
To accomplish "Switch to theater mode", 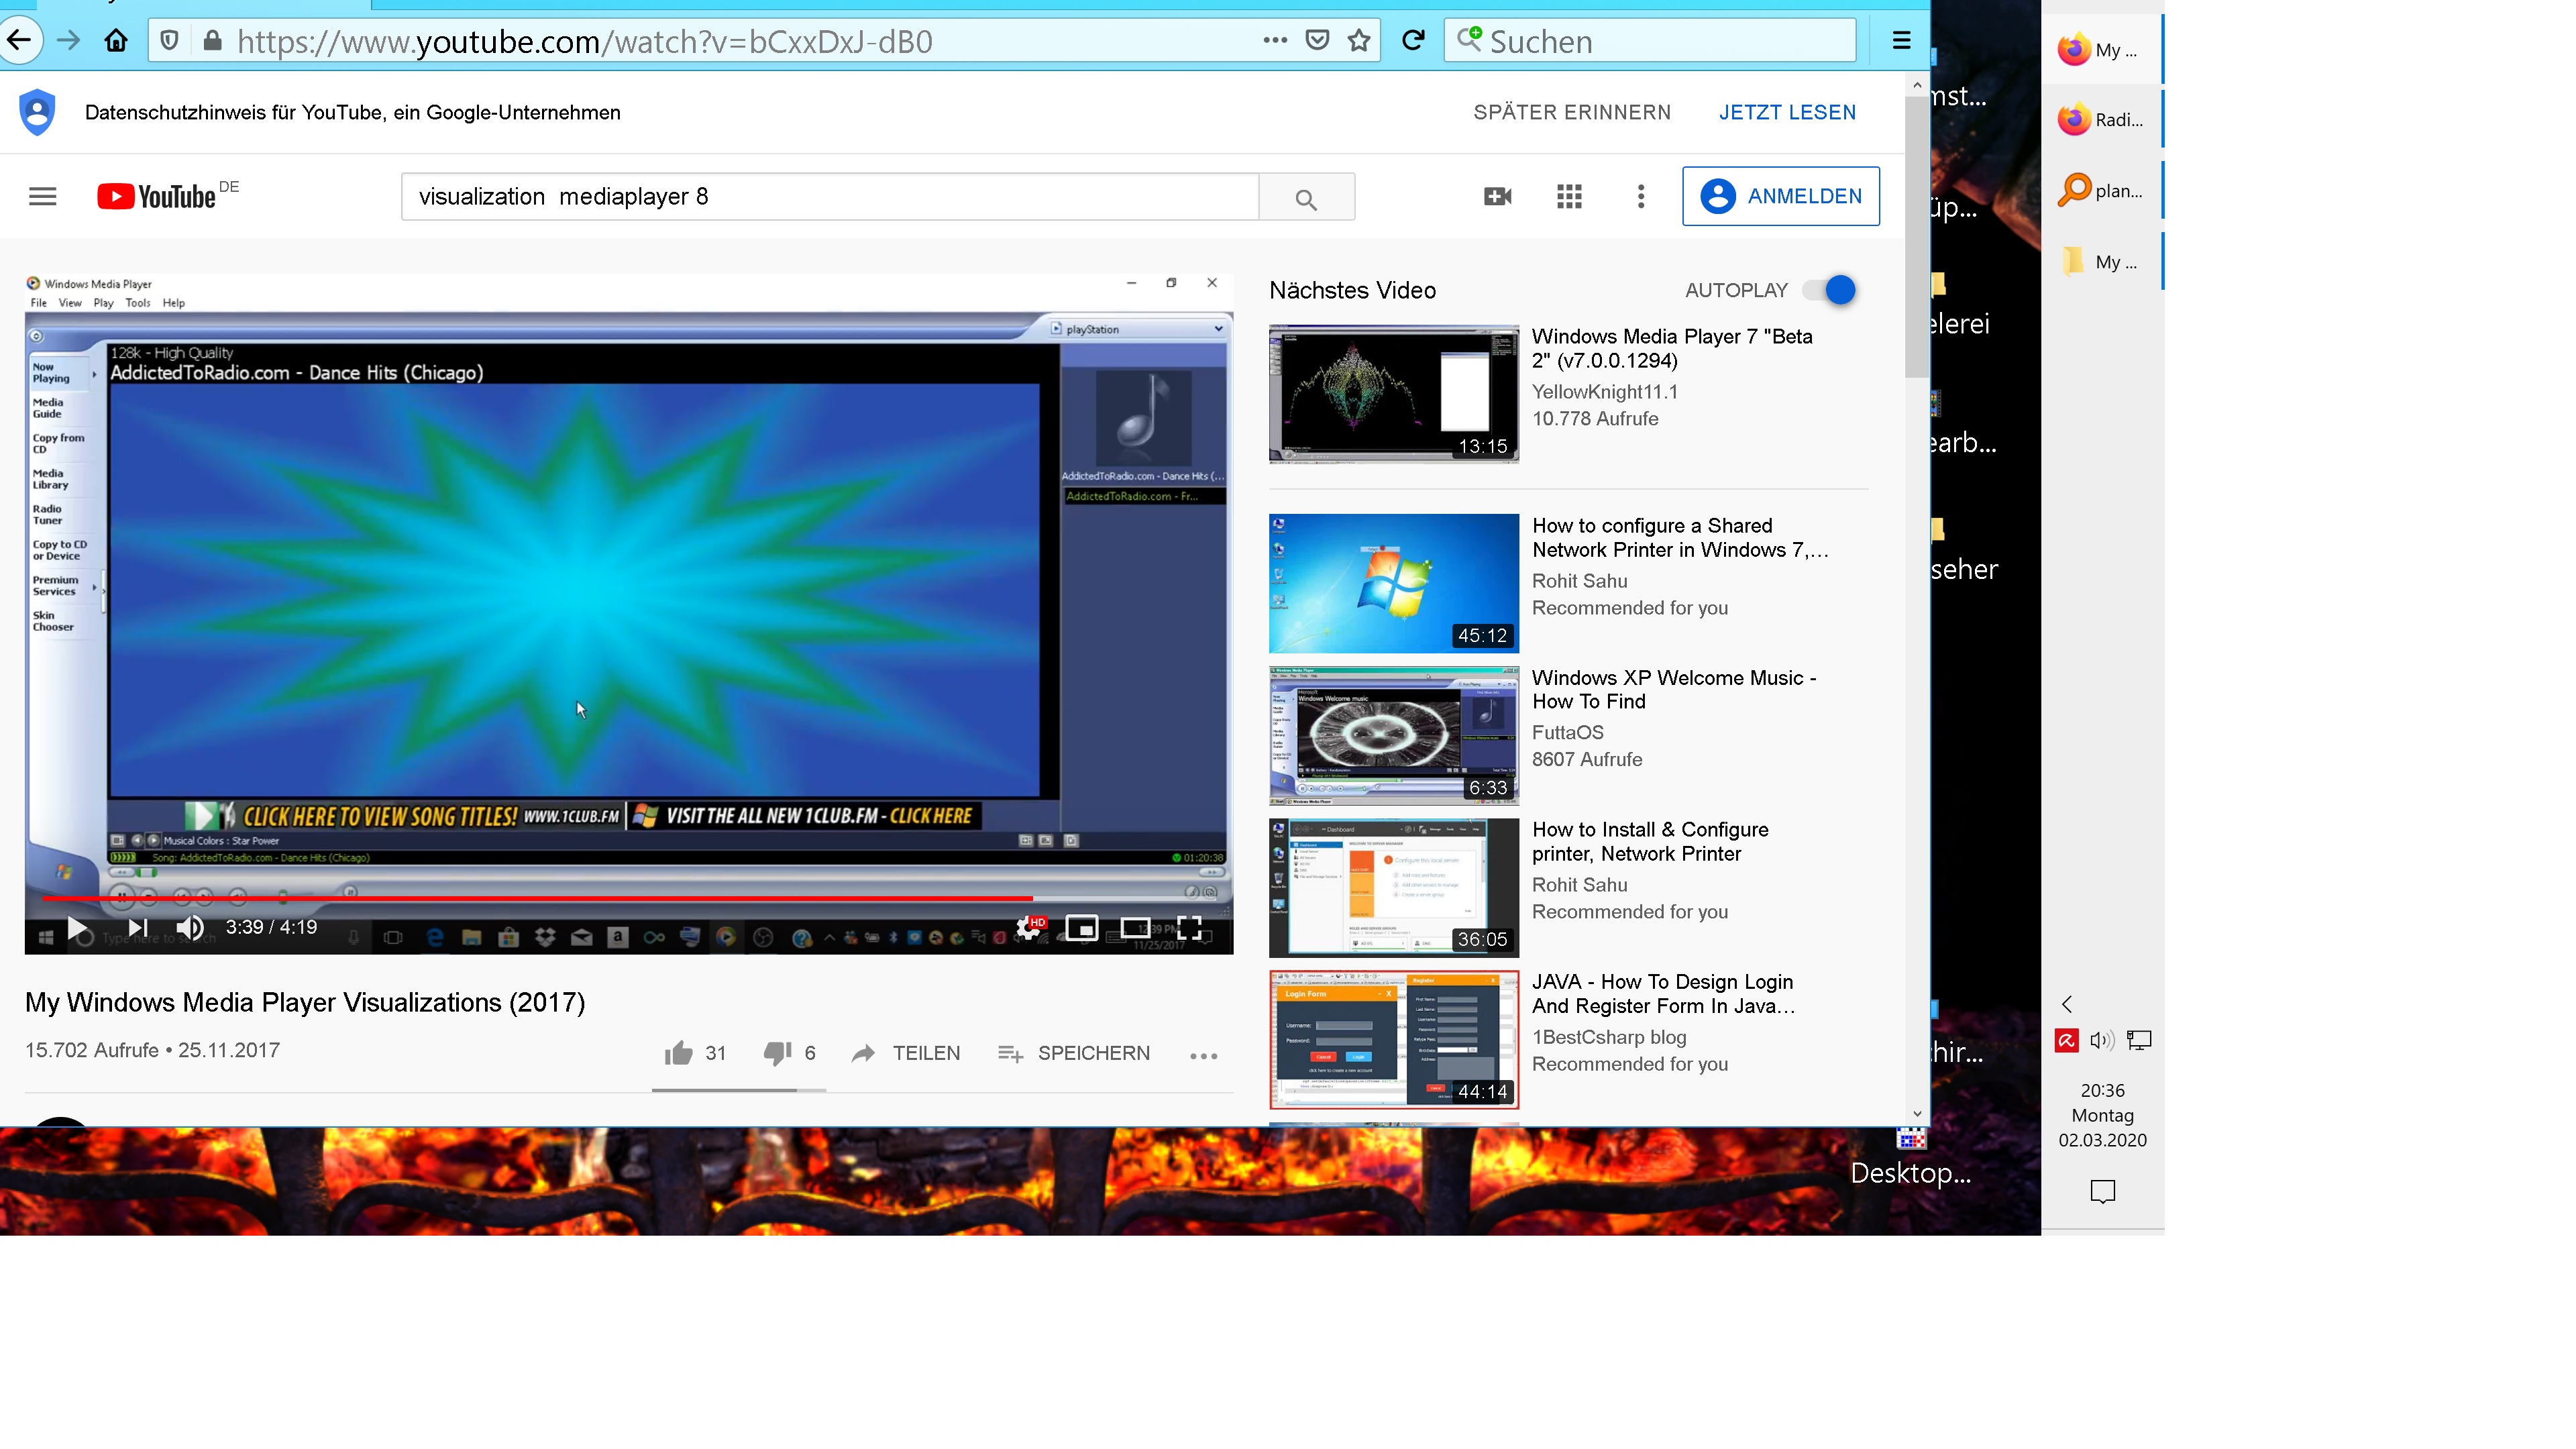I will click(x=1135, y=928).
